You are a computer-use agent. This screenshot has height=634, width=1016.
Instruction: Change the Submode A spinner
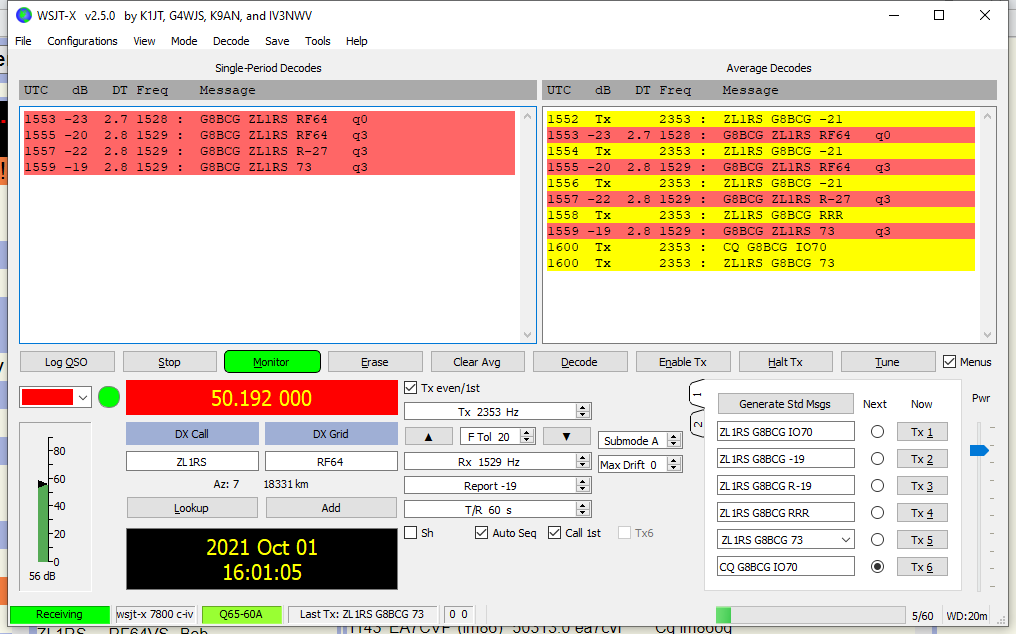click(674, 441)
